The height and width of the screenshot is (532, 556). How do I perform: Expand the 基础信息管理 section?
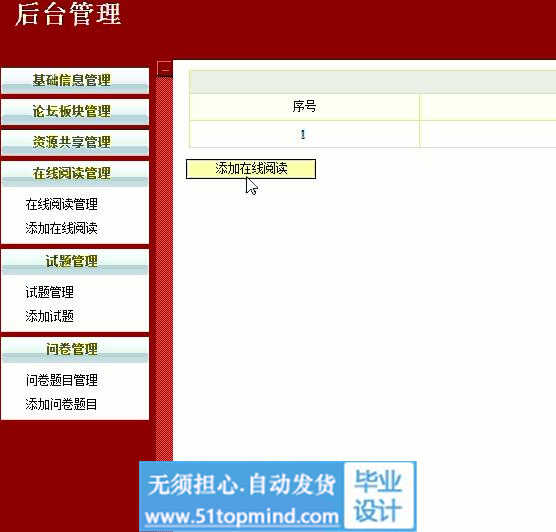75,81
